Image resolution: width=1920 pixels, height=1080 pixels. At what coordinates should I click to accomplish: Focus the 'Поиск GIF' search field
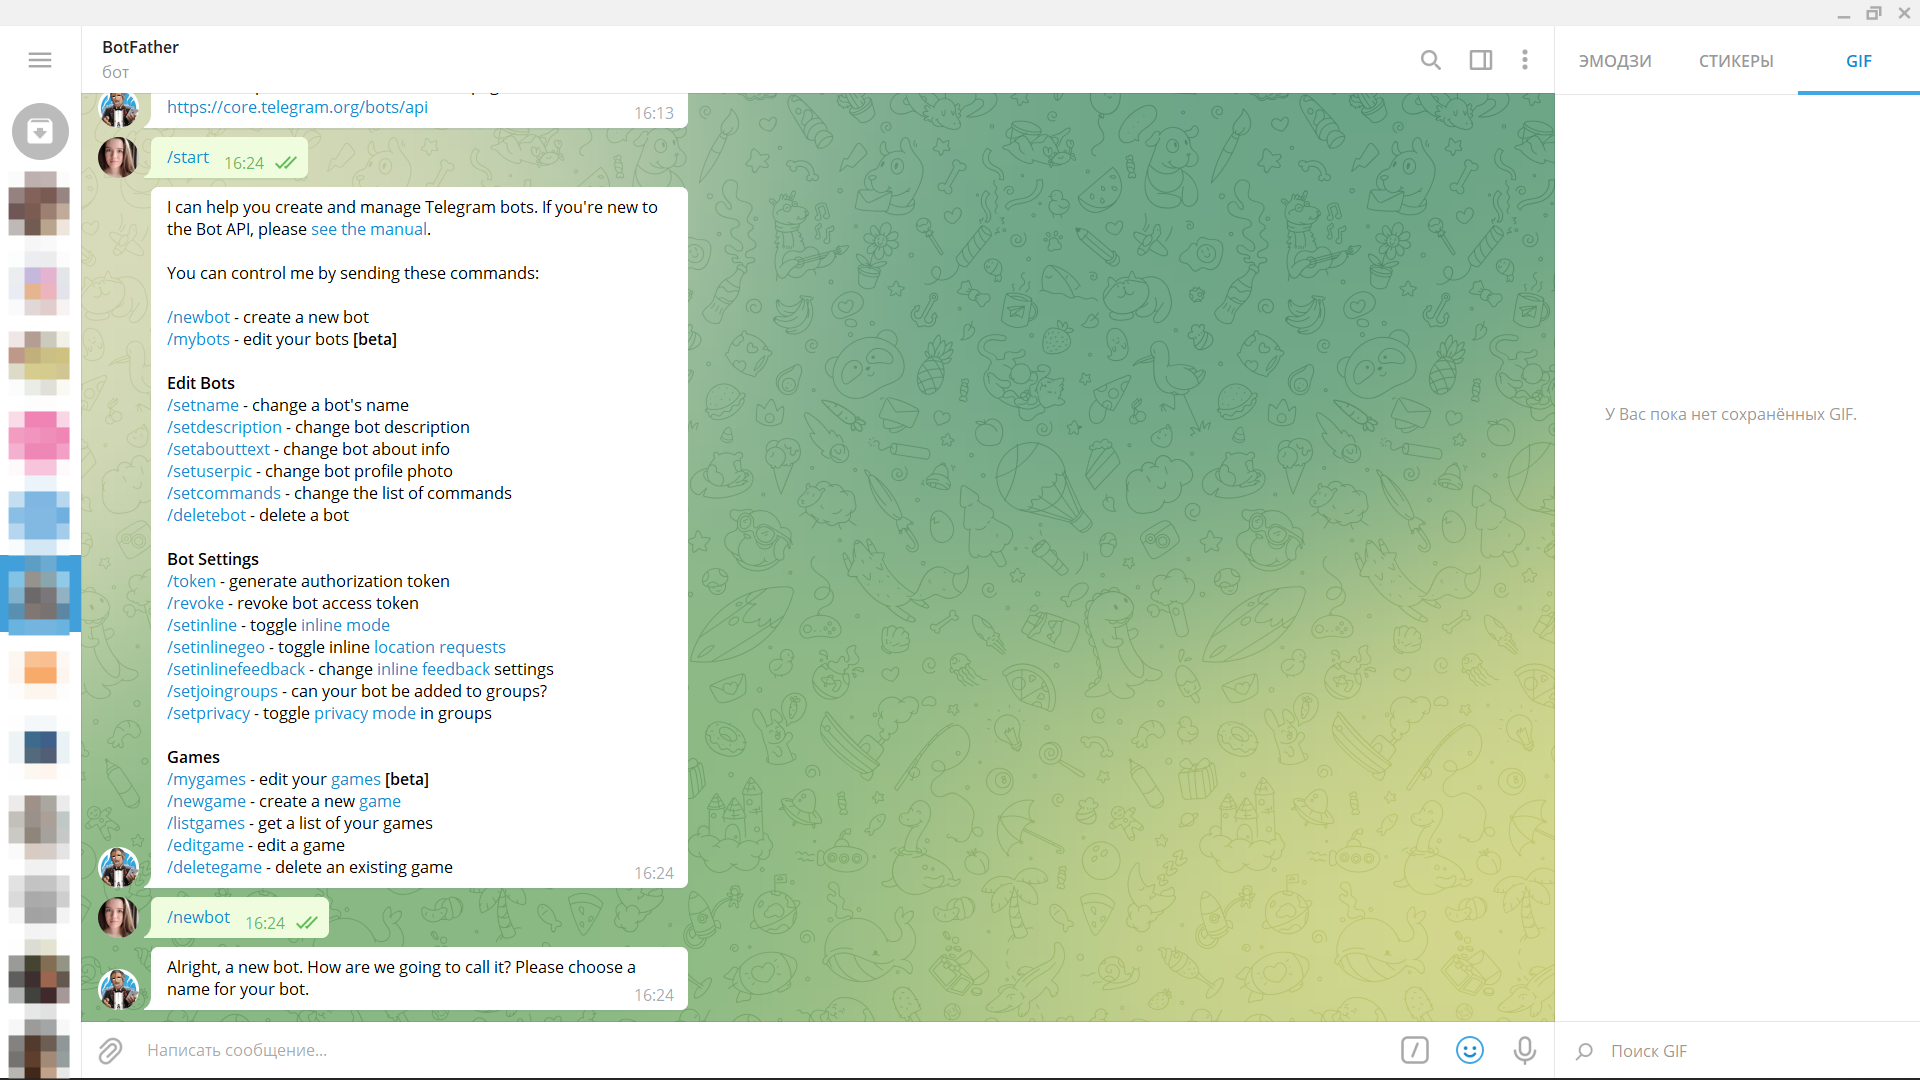click(x=1755, y=1051)
